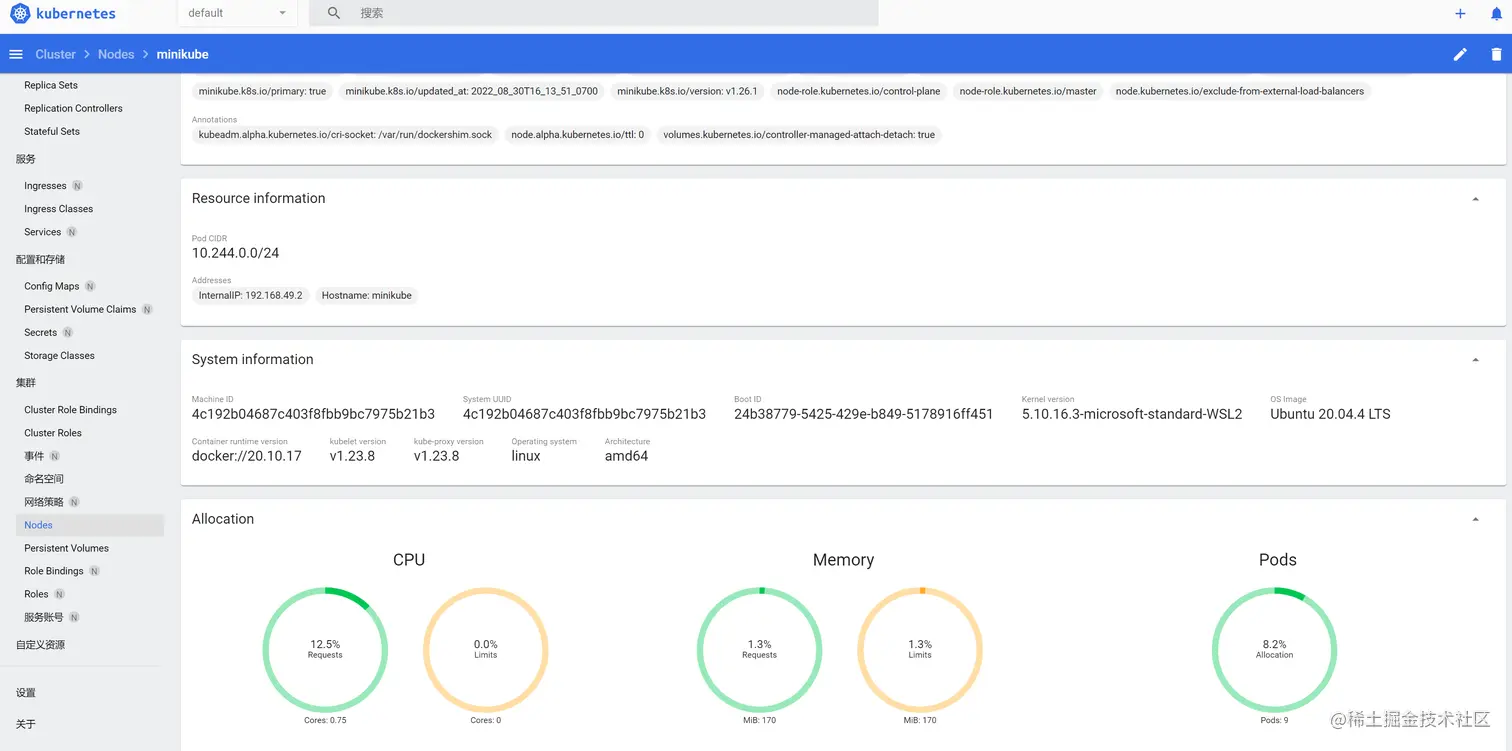Collapse the Allocation card
The width and height of the screenshot is (1512, 751).
coord(1476,520)
